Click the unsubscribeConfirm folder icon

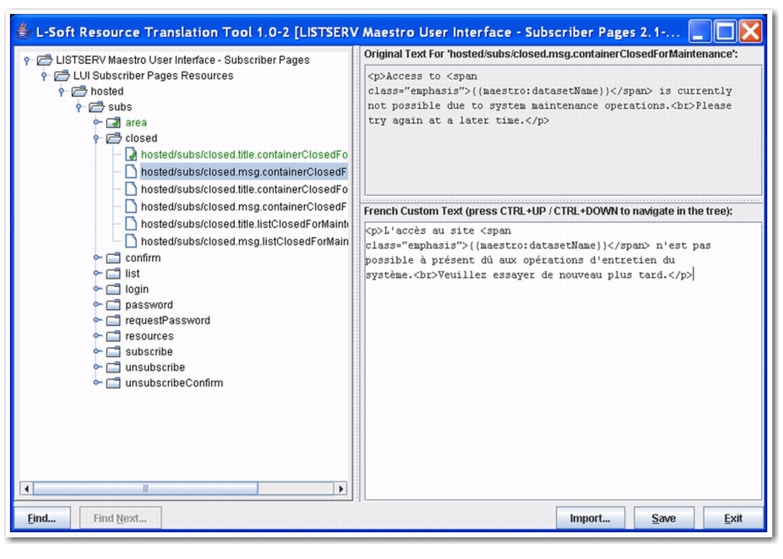click(x=114, y=383)
